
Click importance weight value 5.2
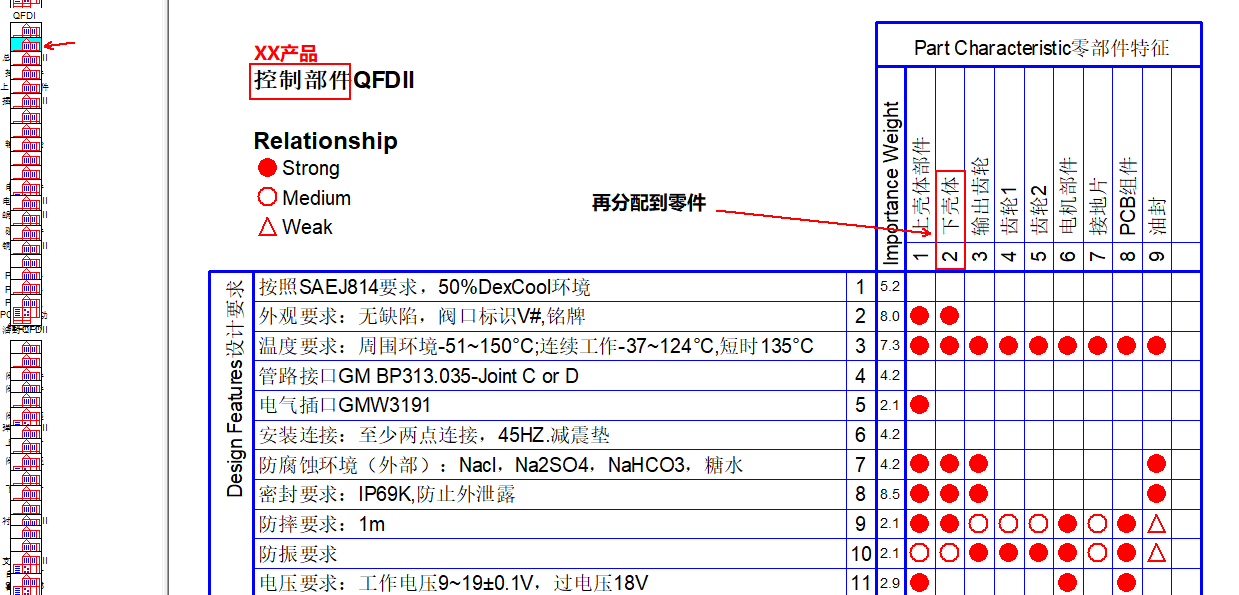point(890,287)
